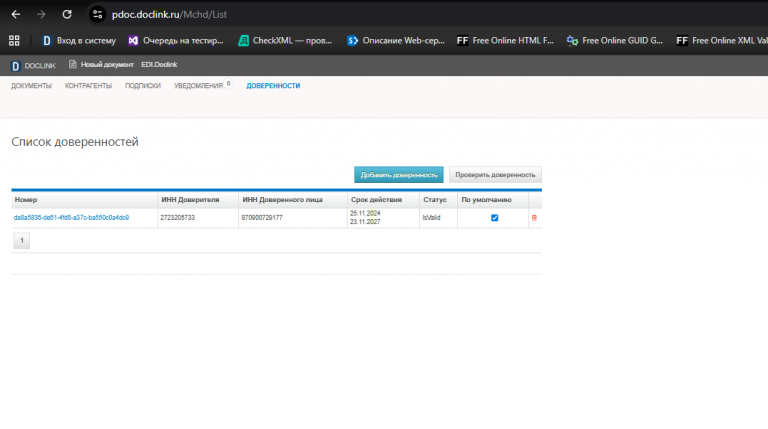This screenshot has height=429, width=768.
Task: Open the CheckXML bookmark
Action: [x=285, y=41]
